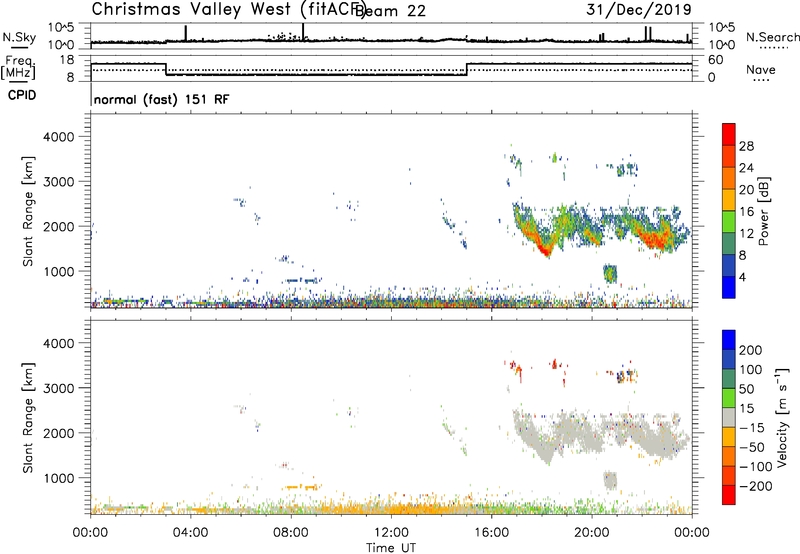This screenshot has width=800, height=554.
Task: Click the '18' tick on frequency axis
Action: click(x=66, y=60)
